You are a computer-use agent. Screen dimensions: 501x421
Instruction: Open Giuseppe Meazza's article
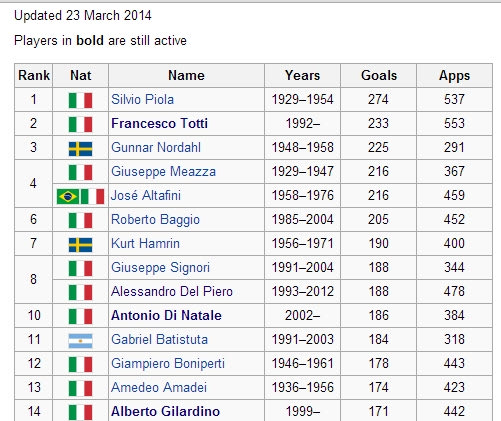163,172
